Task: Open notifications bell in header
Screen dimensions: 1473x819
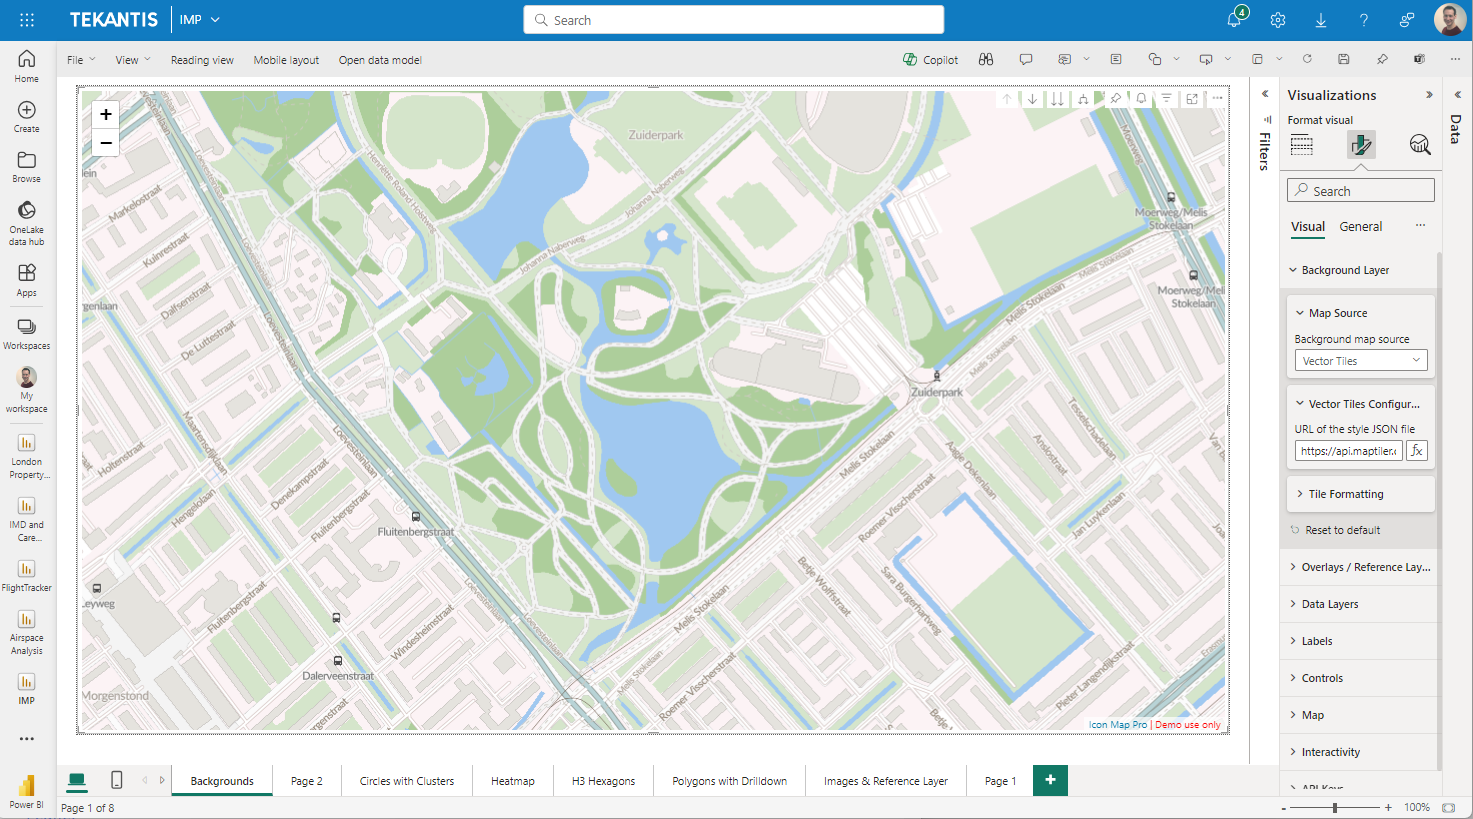Action: 1235,20
